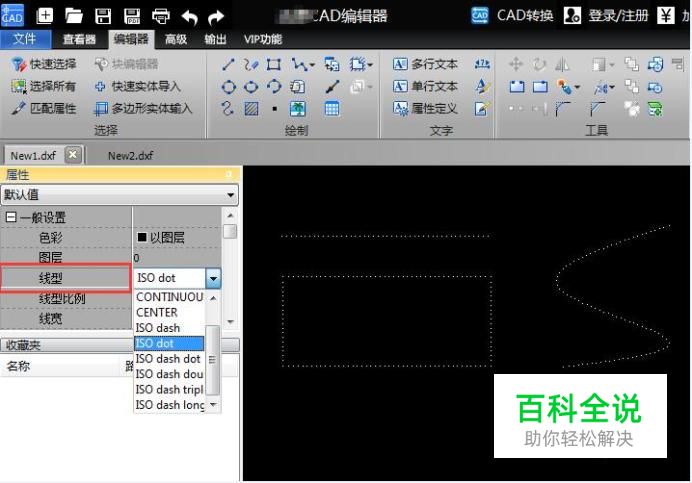Switch to the 查看器 tab
The image size is (692, 483).
pos(79,39)
